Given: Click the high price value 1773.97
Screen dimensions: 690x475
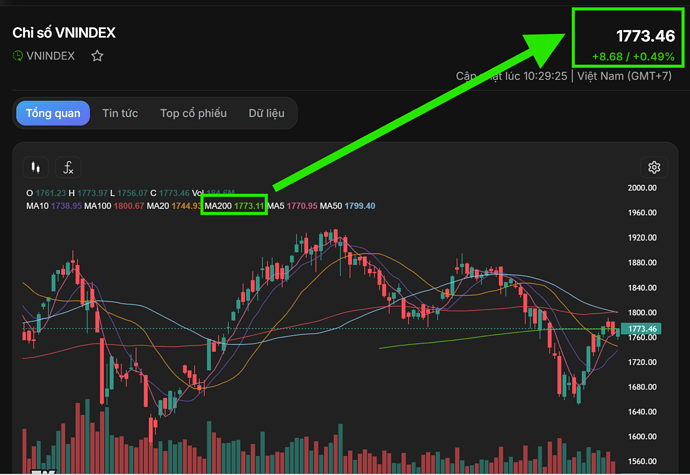Looking at the screenshot, I should point(92,193).
